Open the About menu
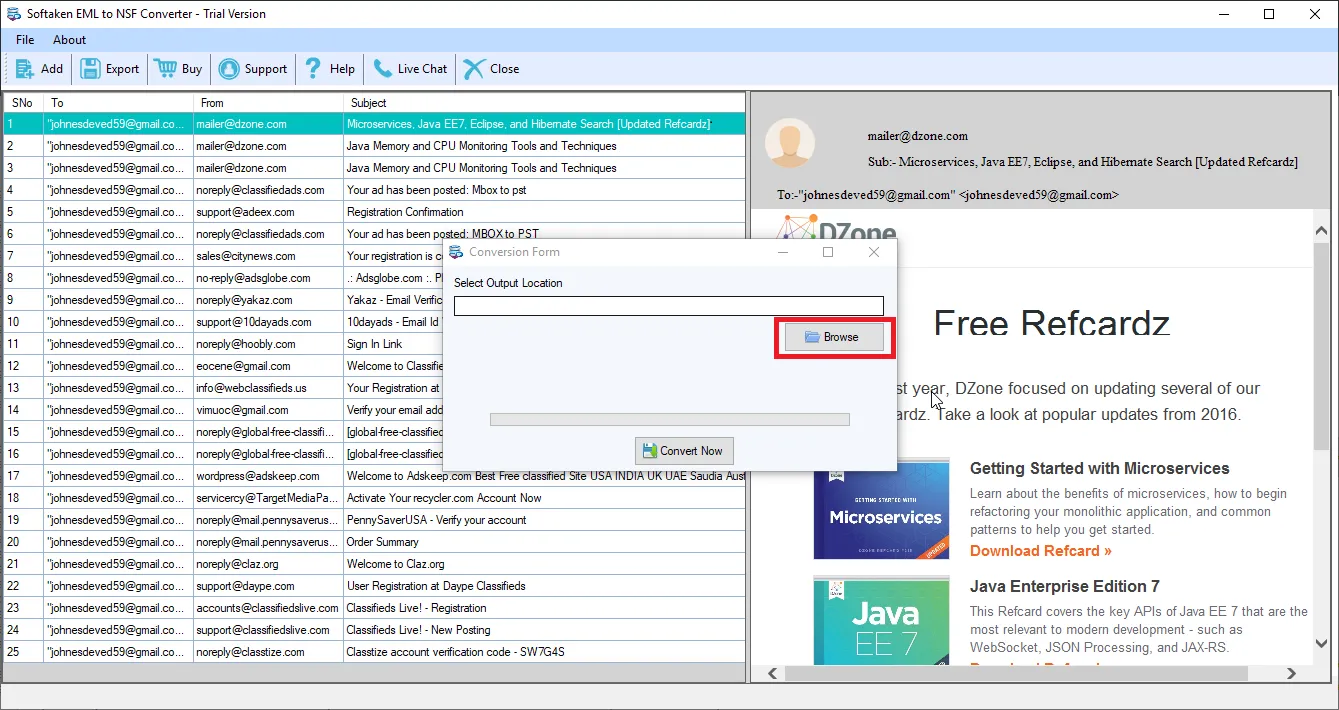The height and width of the screenshot is (710, 1339). 70,40
